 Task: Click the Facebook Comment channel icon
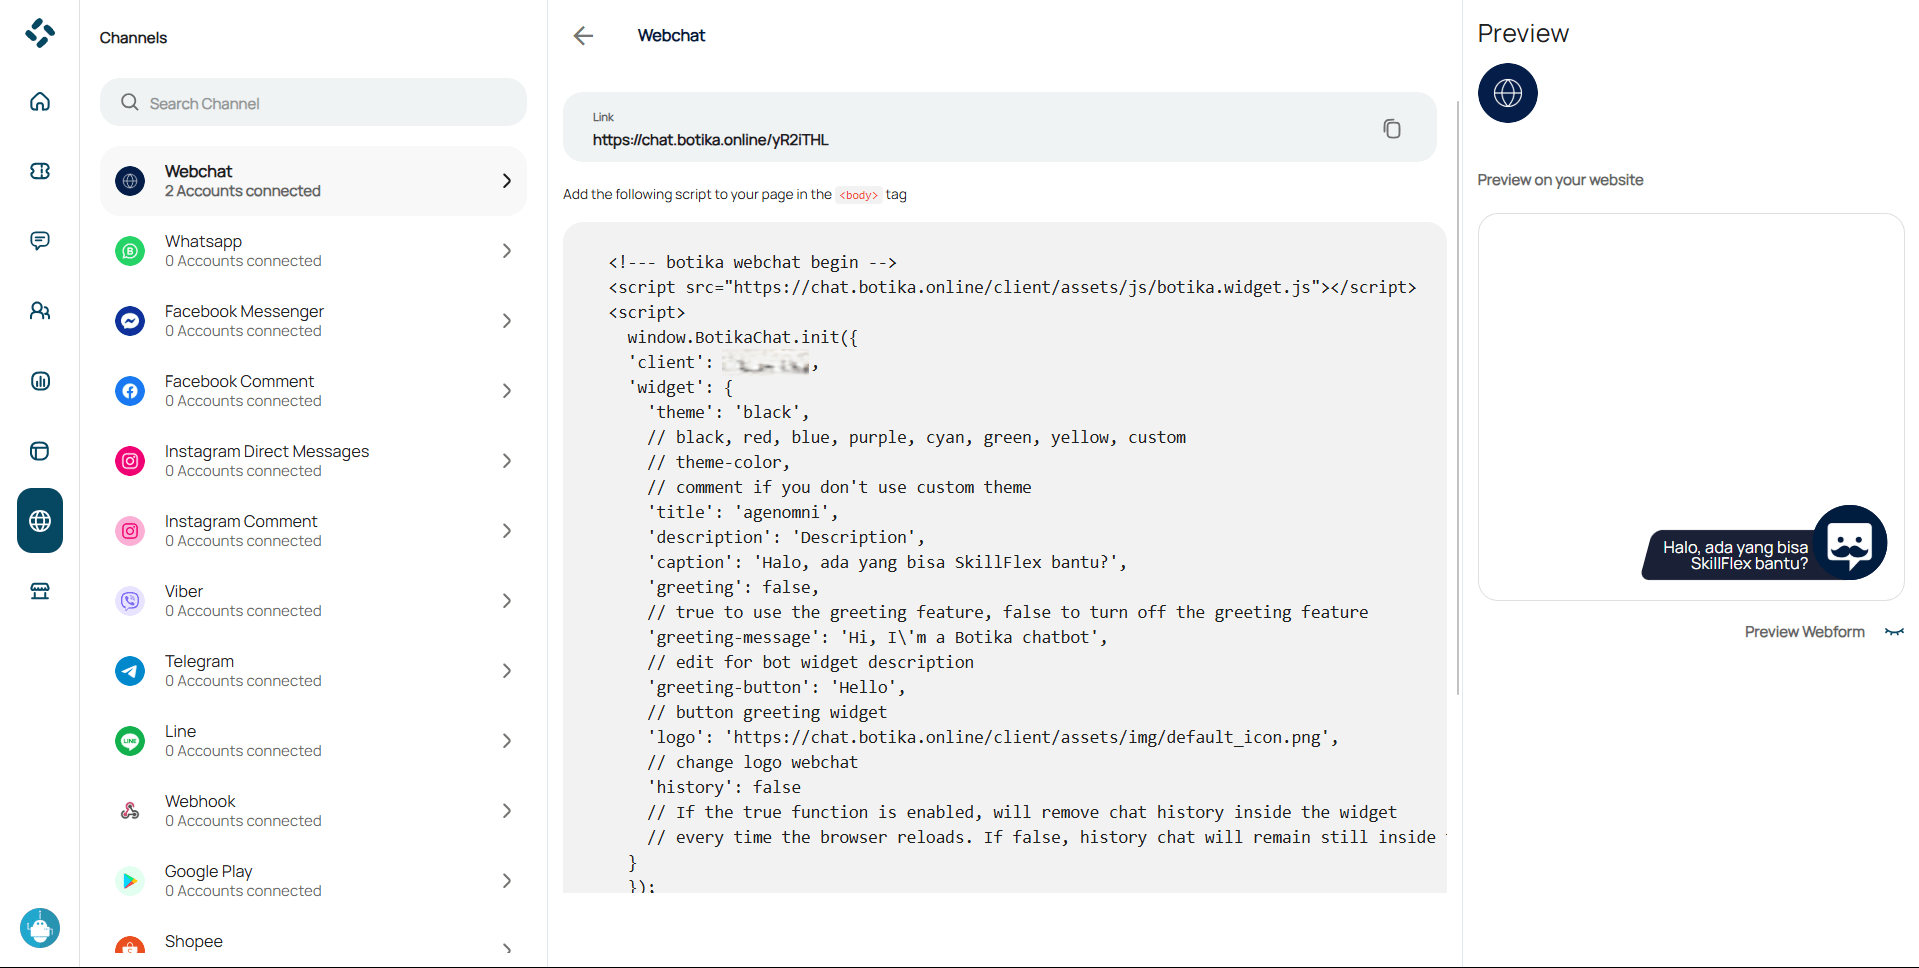point(130,391)
